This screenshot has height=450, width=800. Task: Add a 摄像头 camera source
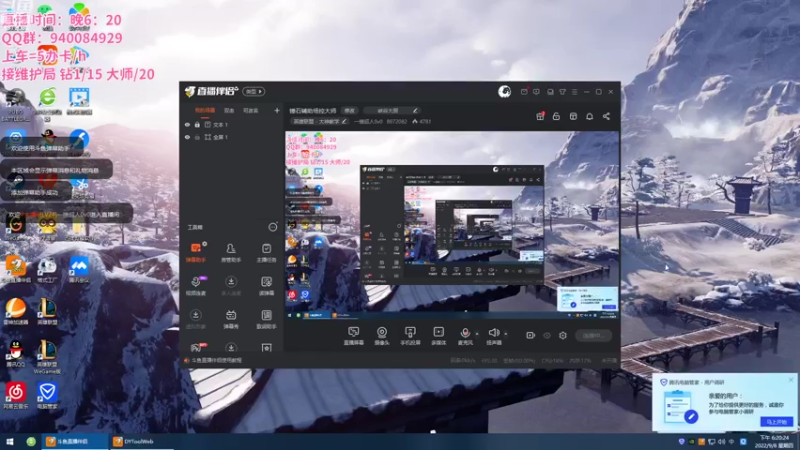click(x=382, y=336)
